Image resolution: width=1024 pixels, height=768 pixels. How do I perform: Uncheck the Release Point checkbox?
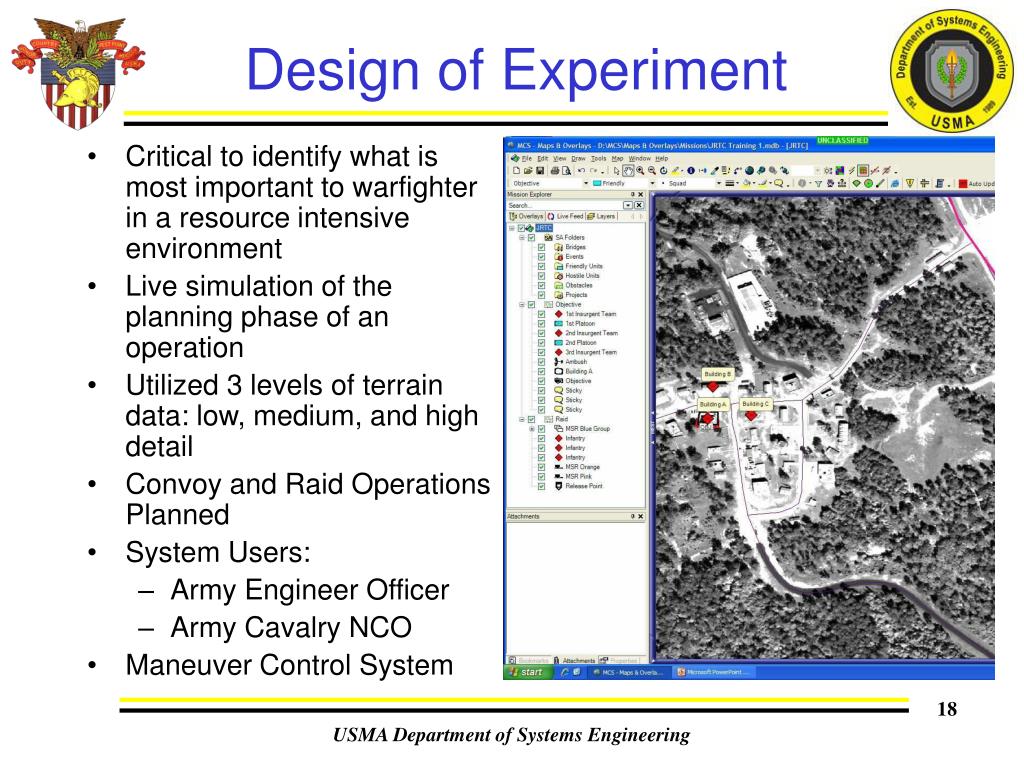point(541,486)
